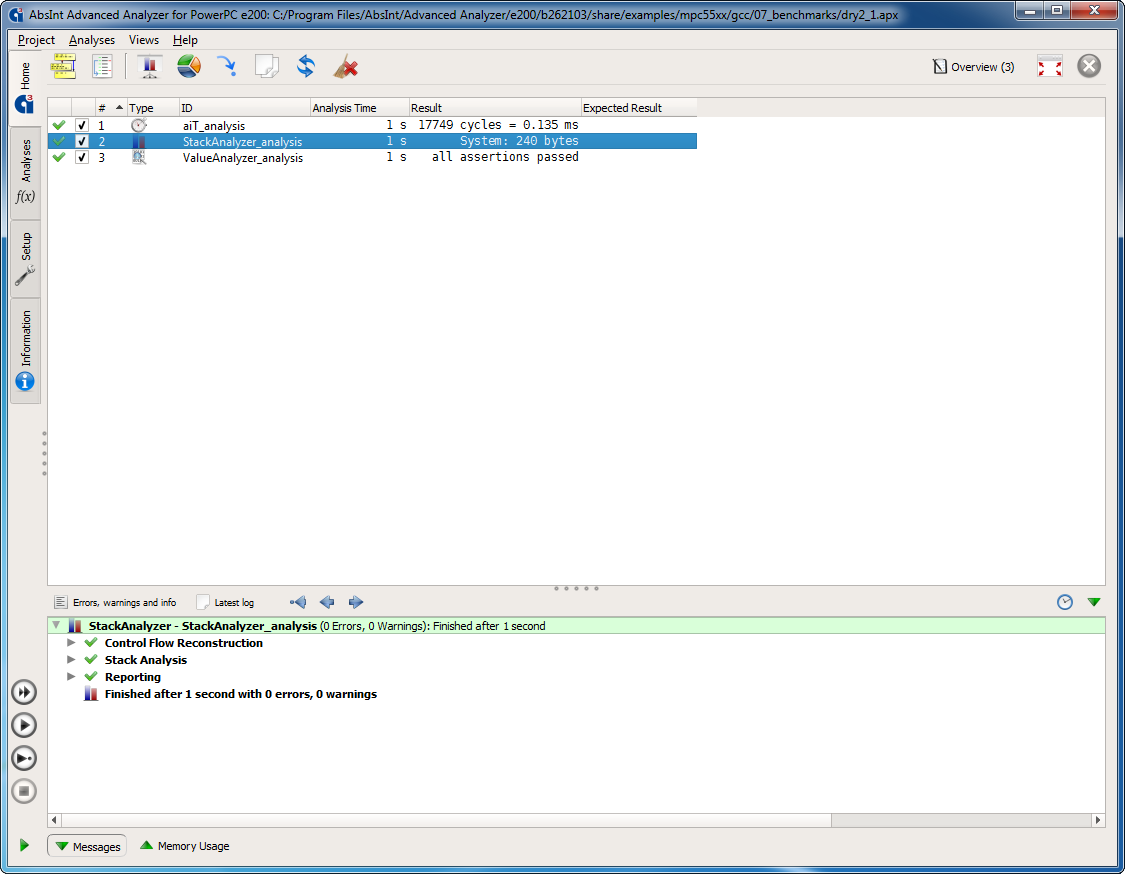Click the result '17749 cycles = 0.135 ms'
1125x874 pixels.
tap(498, 125)
